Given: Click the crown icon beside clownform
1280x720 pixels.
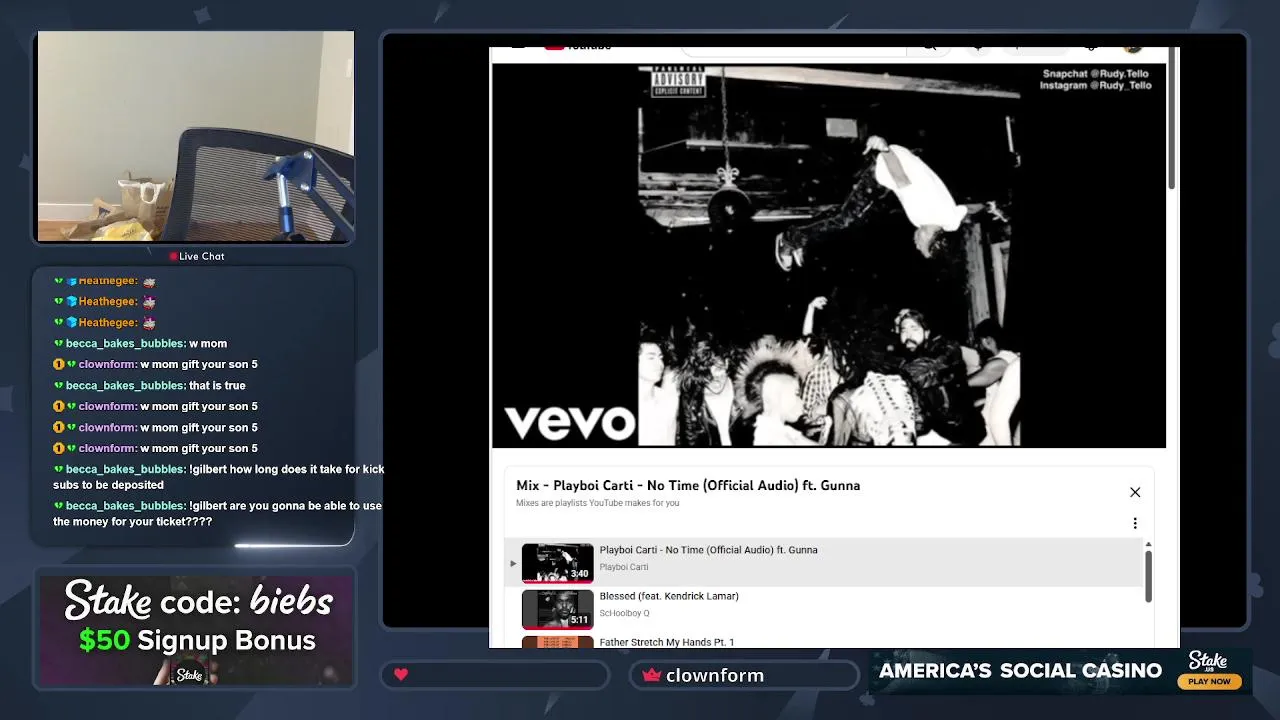Looking at the screenshot, I should click(x=652, y=675).
